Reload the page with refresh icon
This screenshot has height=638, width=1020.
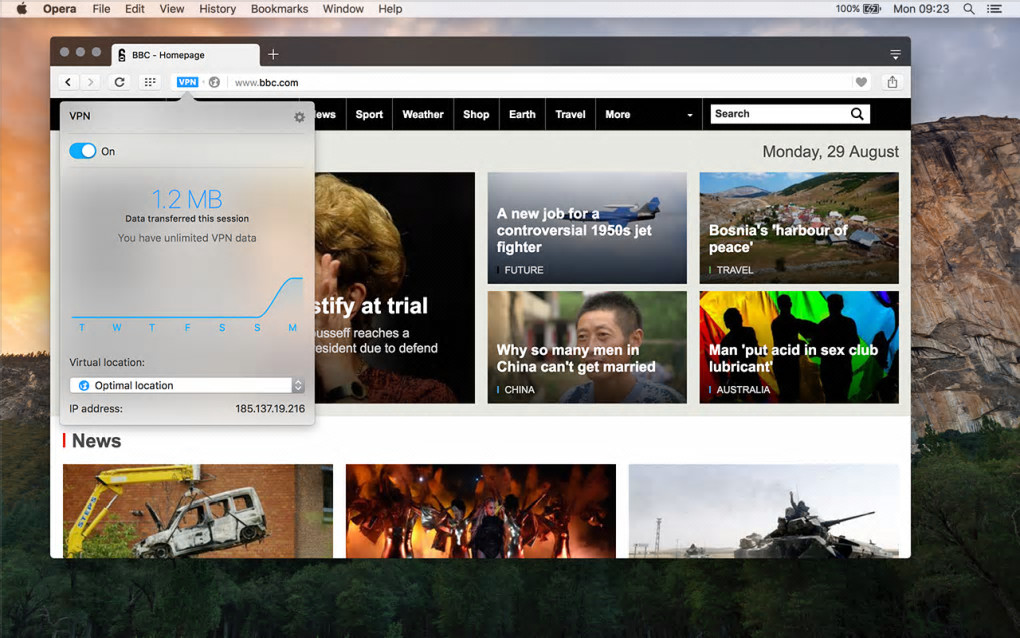[x=120, y=82]
